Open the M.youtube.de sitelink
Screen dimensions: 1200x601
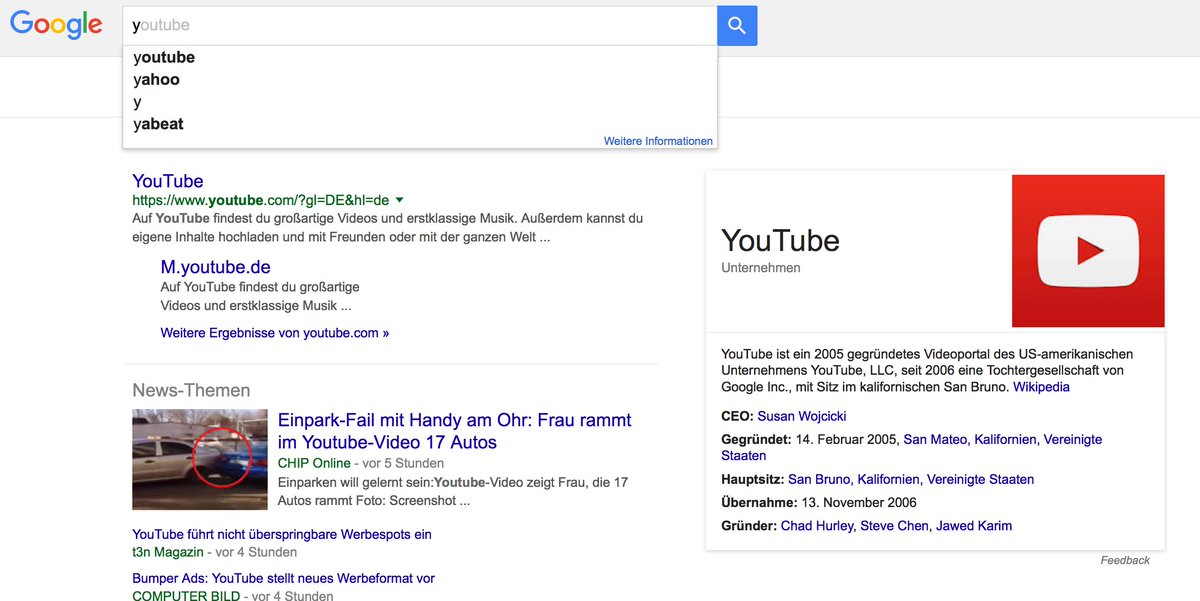point(215,267)
